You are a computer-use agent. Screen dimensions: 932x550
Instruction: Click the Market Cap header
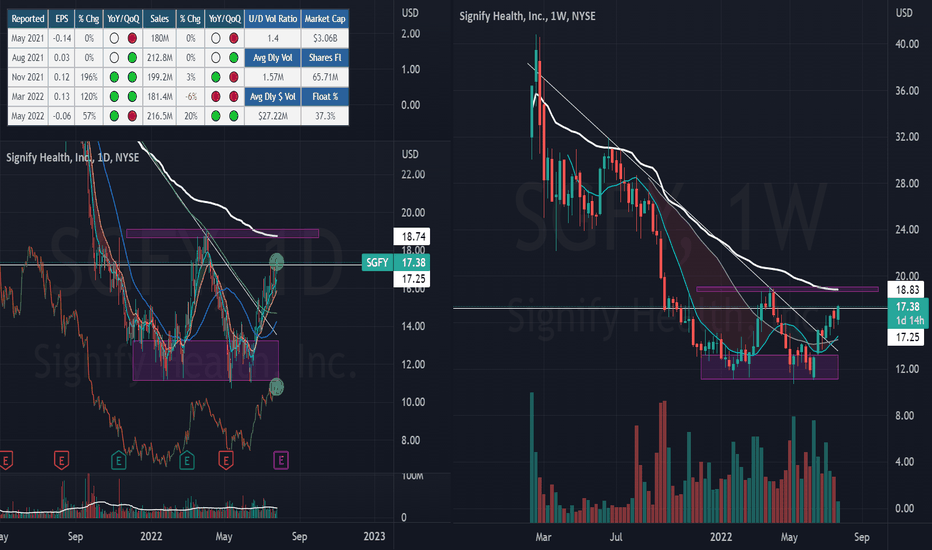point(325,18)
